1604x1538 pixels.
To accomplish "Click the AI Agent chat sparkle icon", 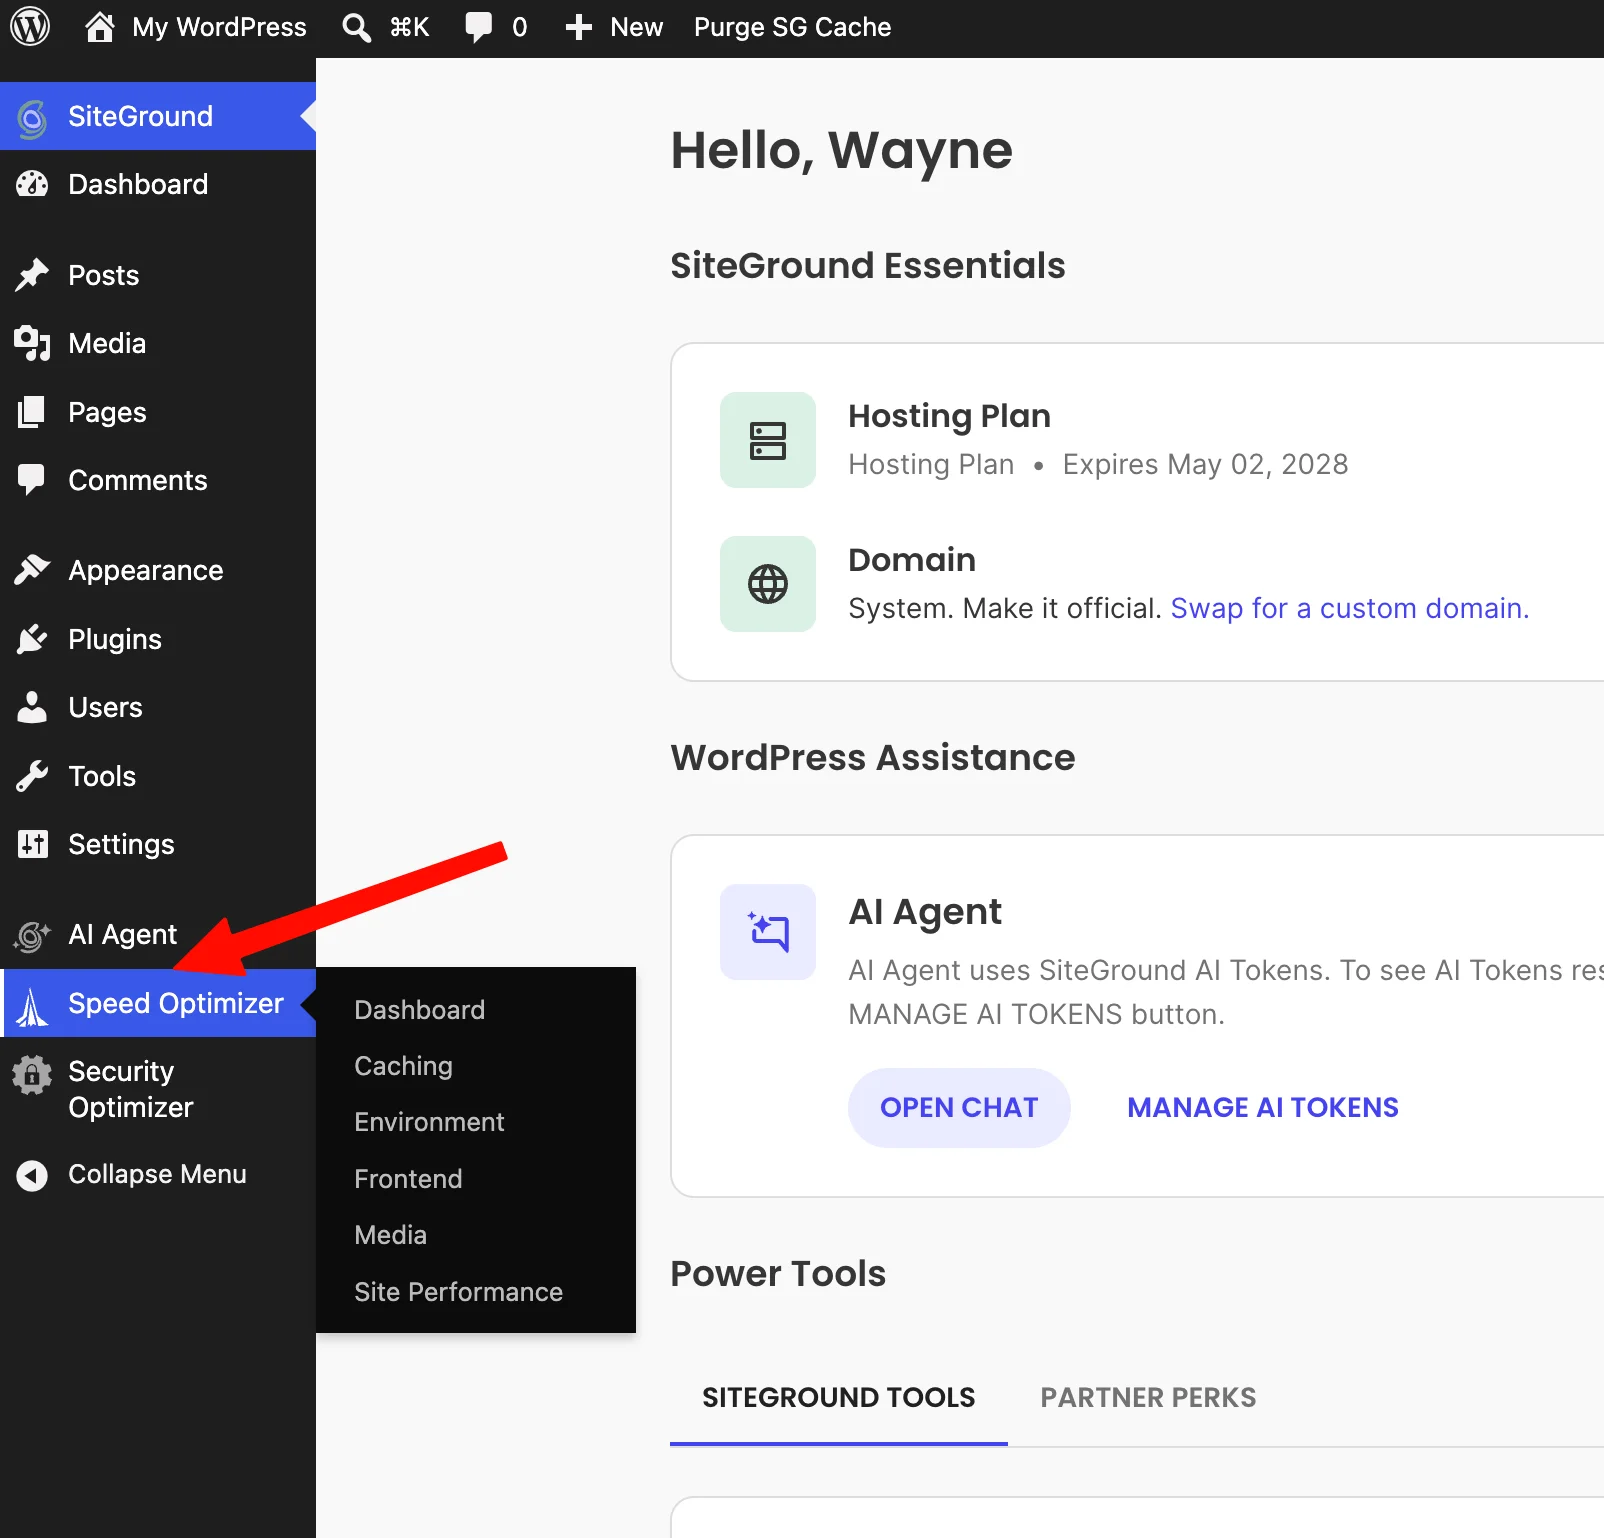I will 768,932.
